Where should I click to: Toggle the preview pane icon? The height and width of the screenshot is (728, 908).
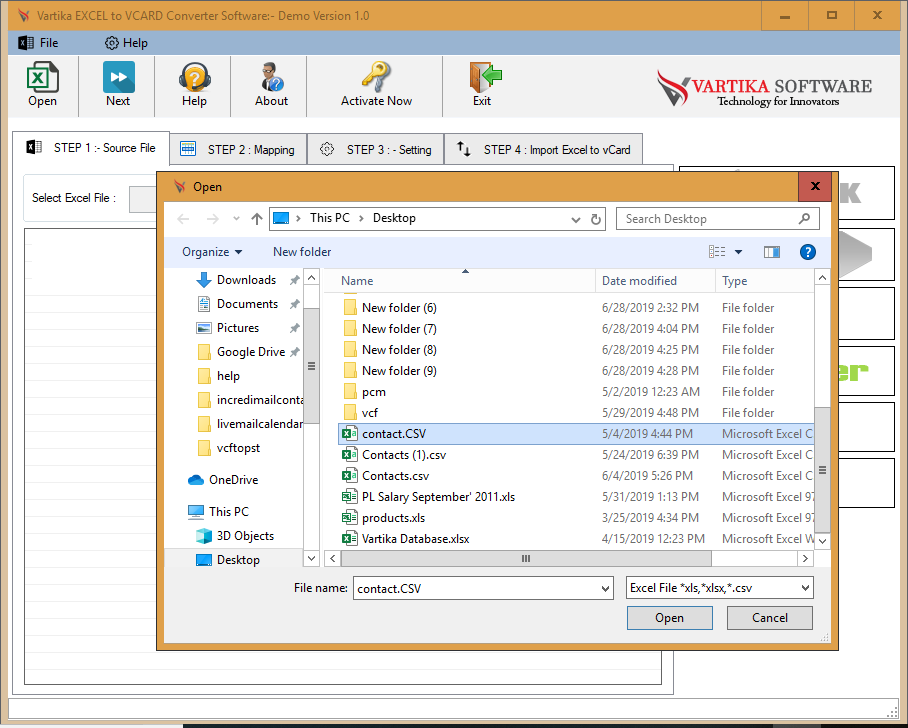point(771,252)
